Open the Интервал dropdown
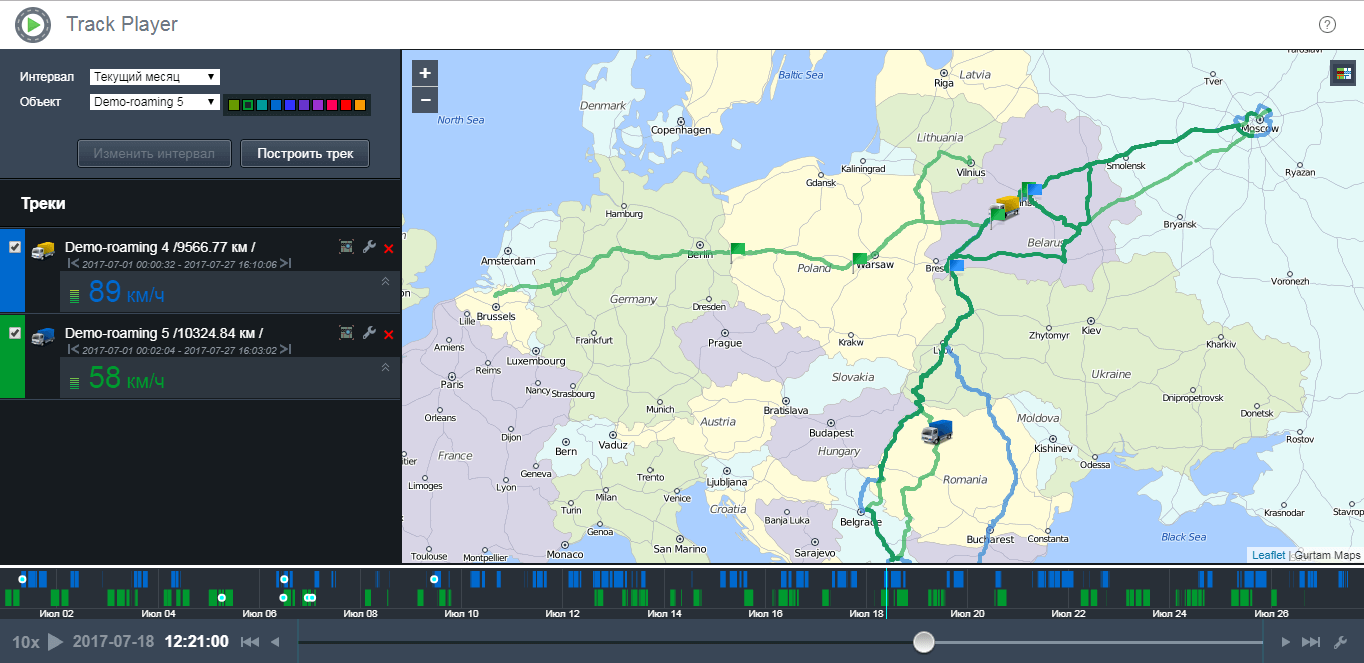The width and height of the screenshot is (1364, 663). 154,77
